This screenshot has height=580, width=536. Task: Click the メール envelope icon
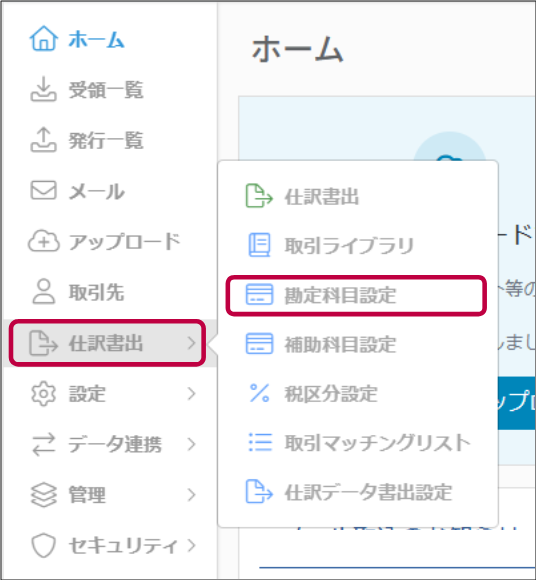pyautogui.click(x=44, y=190)
